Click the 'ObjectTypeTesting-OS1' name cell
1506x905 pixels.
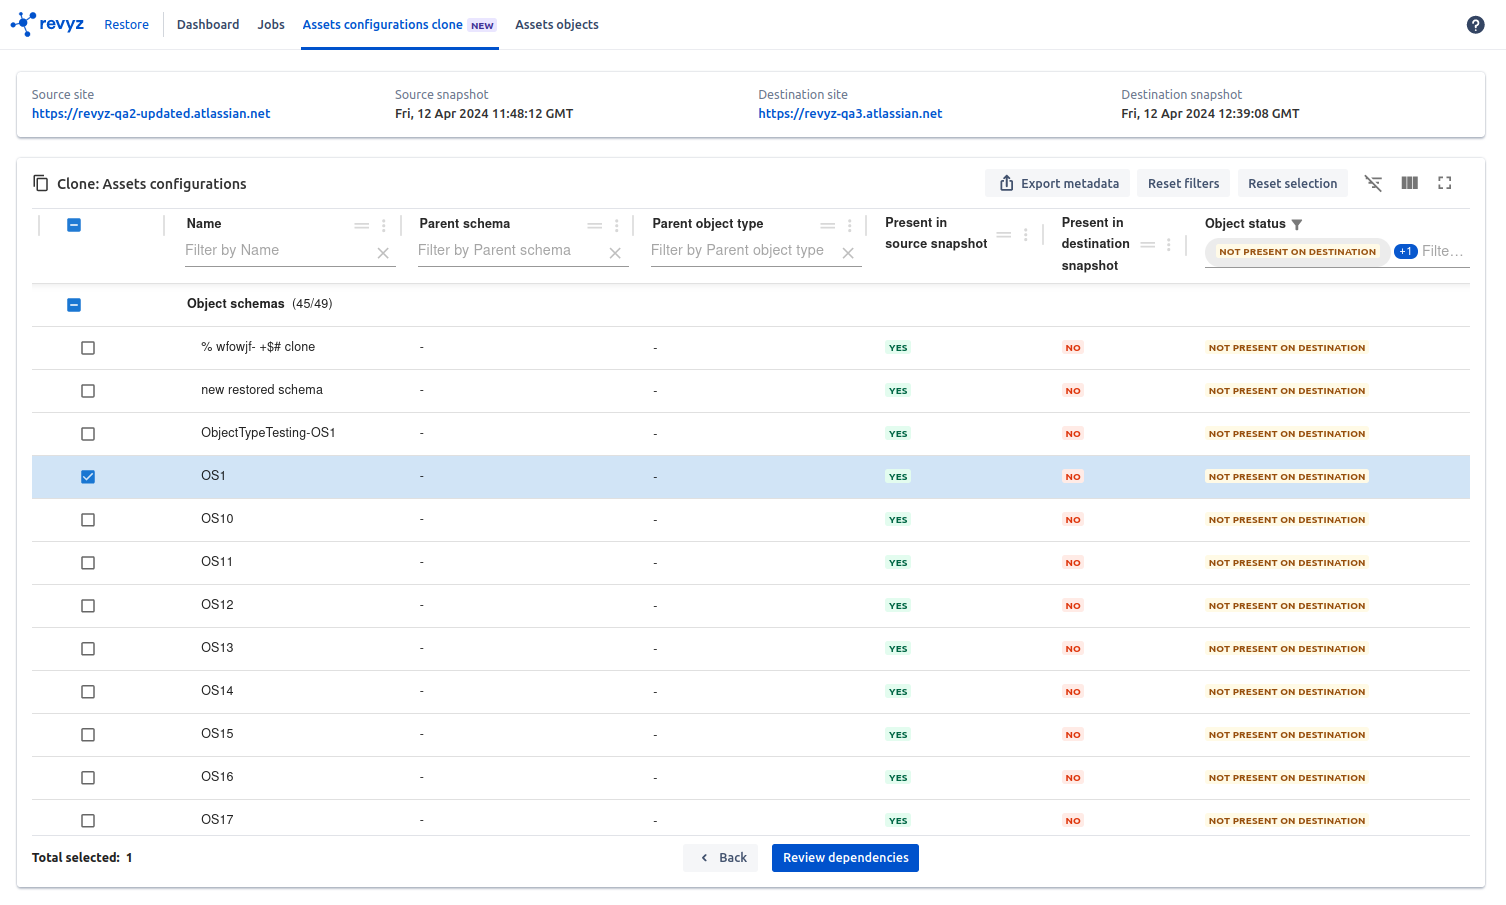[x=268, y=433]
